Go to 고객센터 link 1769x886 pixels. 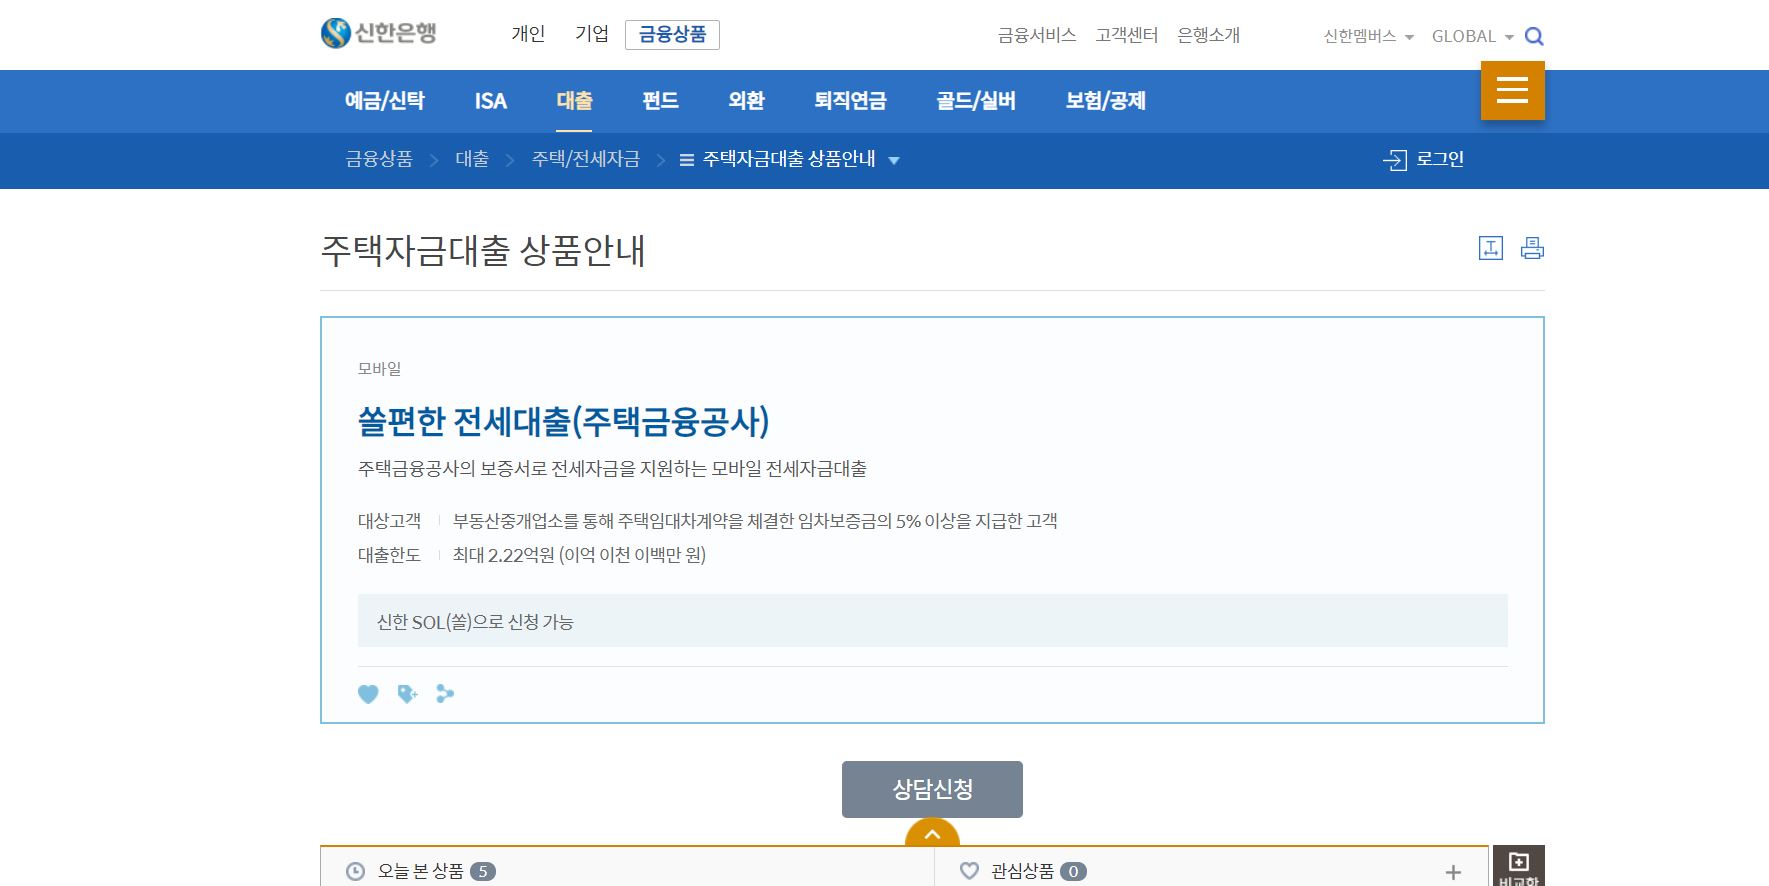point(1126,35)
